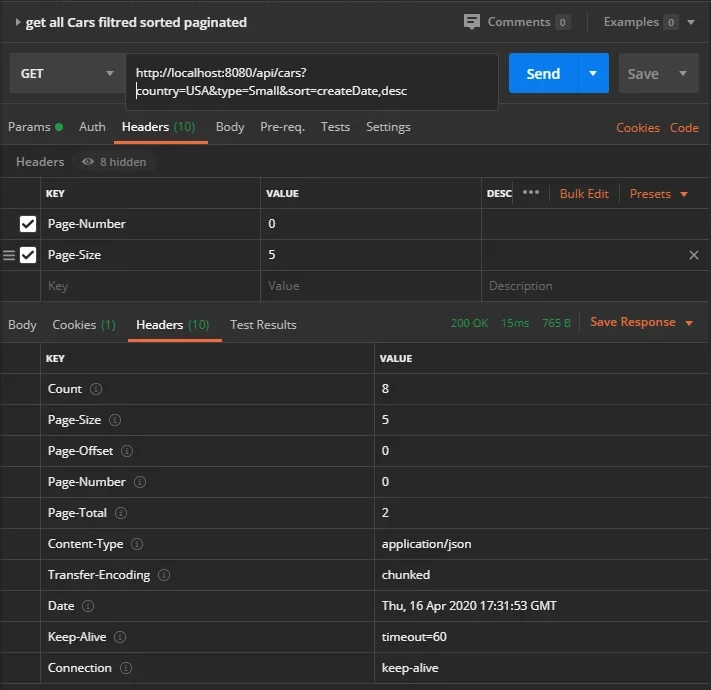Click the 15ms response time
This screenshot has height=690, width=711.
(x=515, y=323)
